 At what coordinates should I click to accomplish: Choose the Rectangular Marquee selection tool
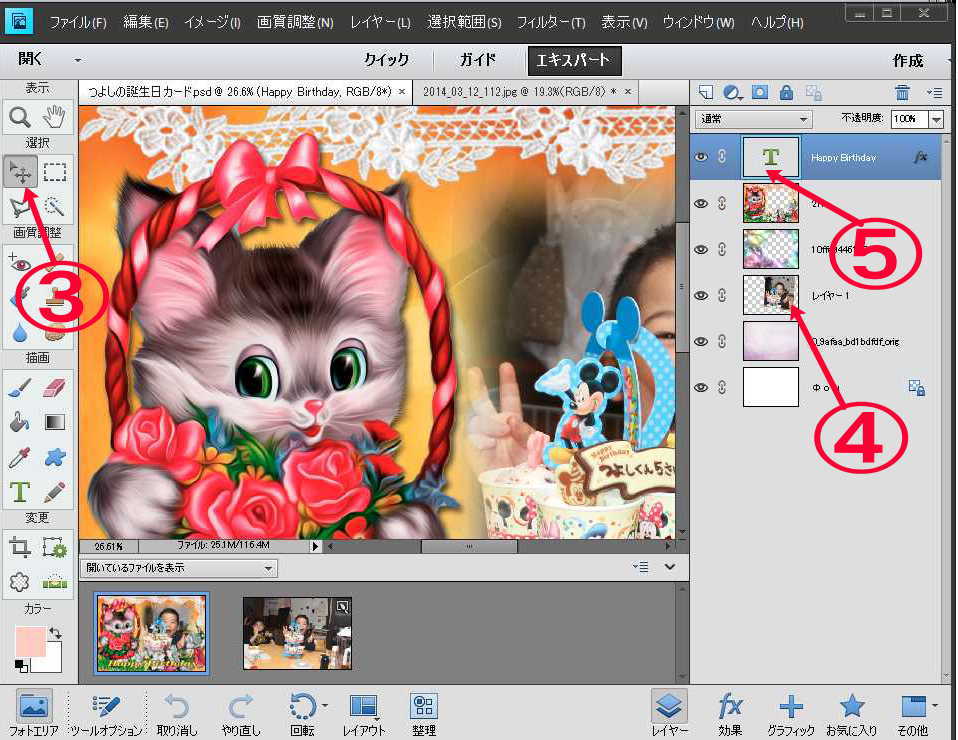55,171
